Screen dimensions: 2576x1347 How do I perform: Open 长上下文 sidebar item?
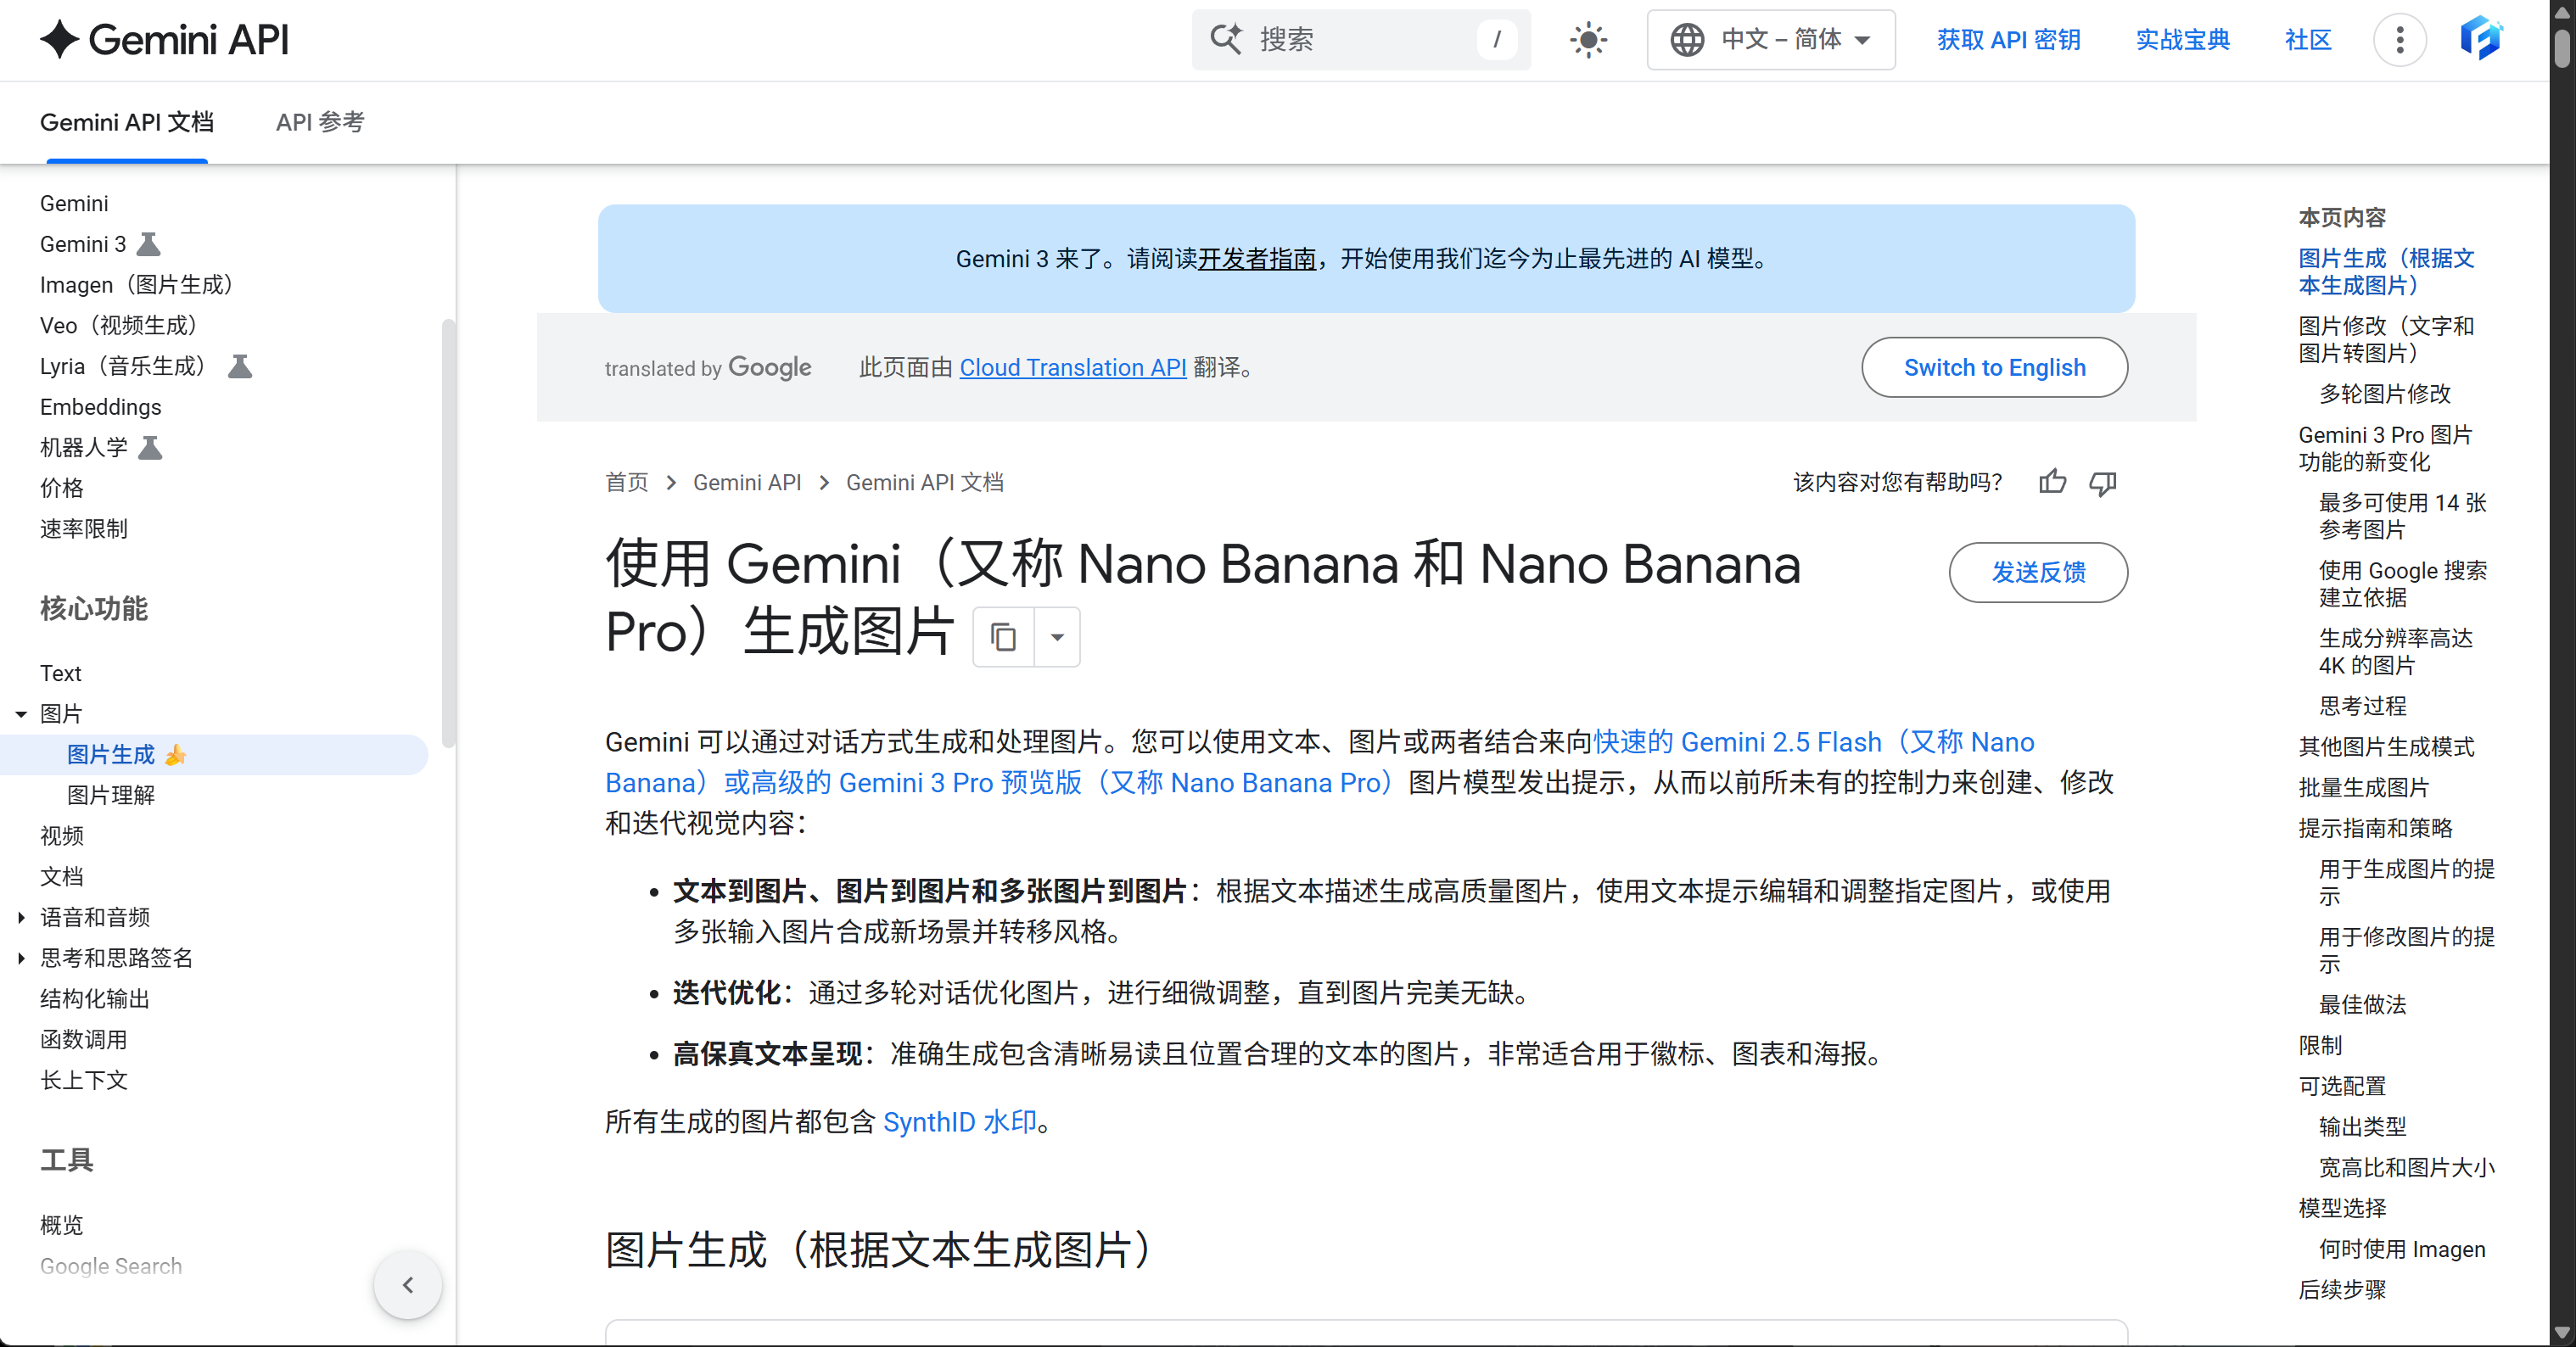pos(84,1080)
